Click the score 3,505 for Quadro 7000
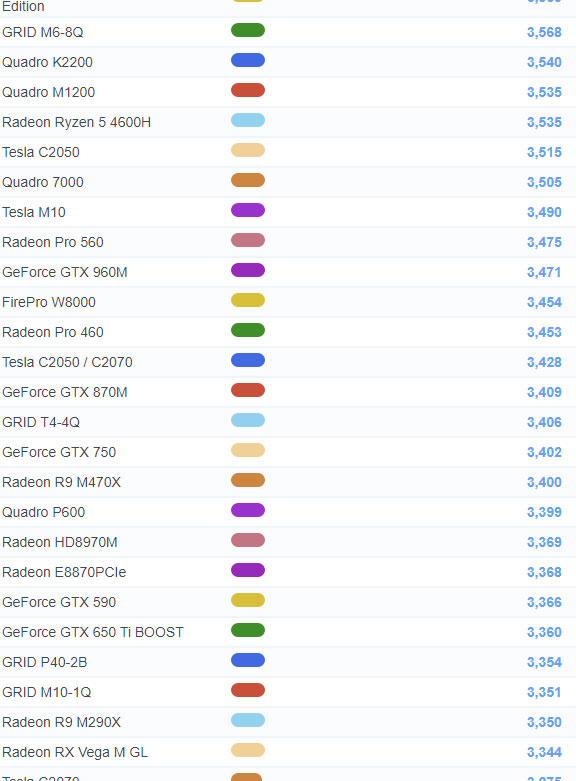 pos(544,182)
